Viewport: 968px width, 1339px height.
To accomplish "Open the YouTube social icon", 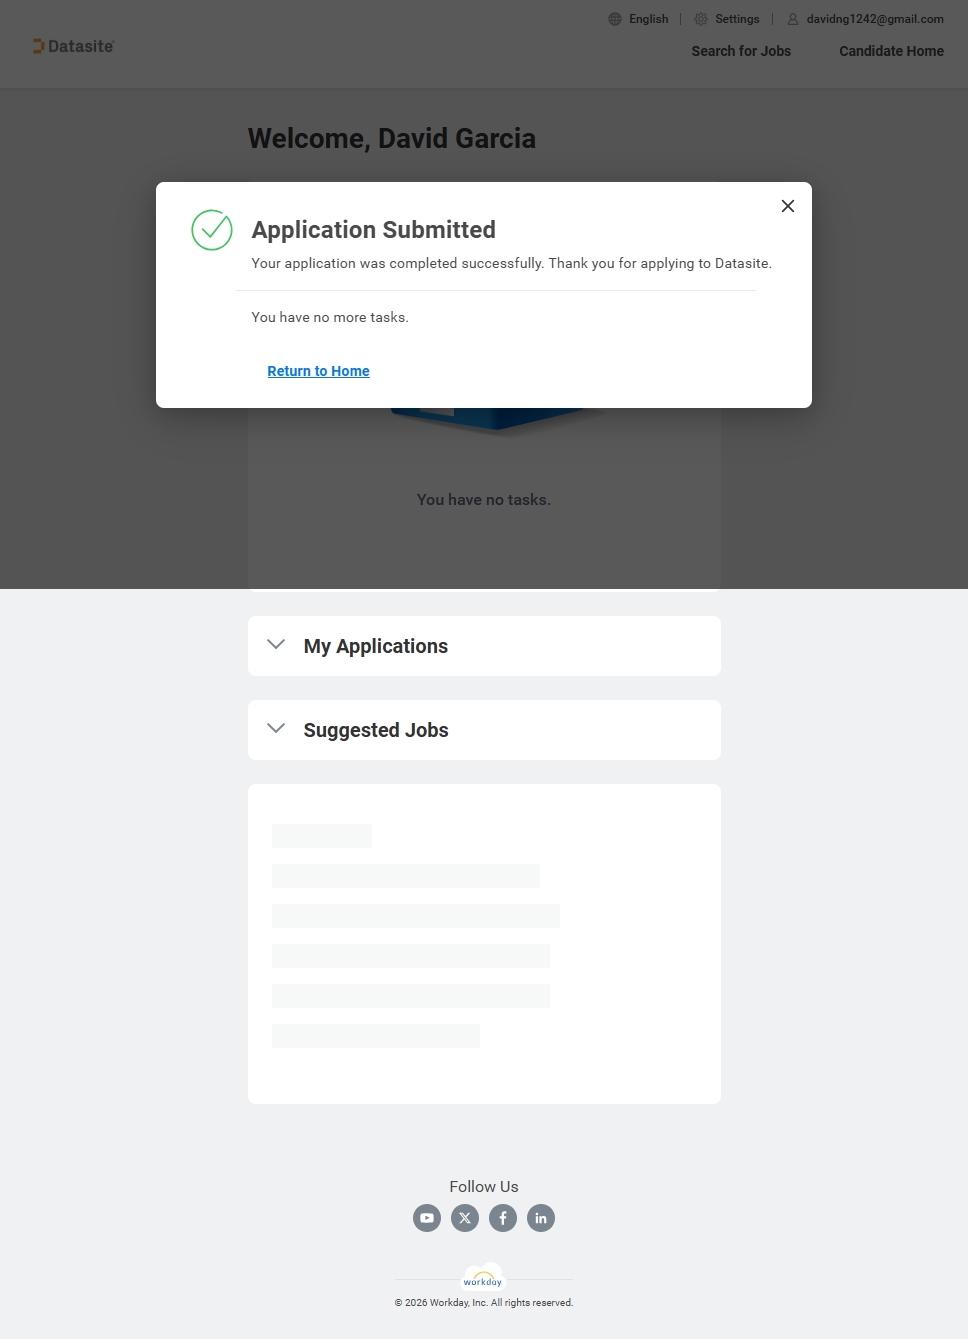I will (x=427, y=1218).
